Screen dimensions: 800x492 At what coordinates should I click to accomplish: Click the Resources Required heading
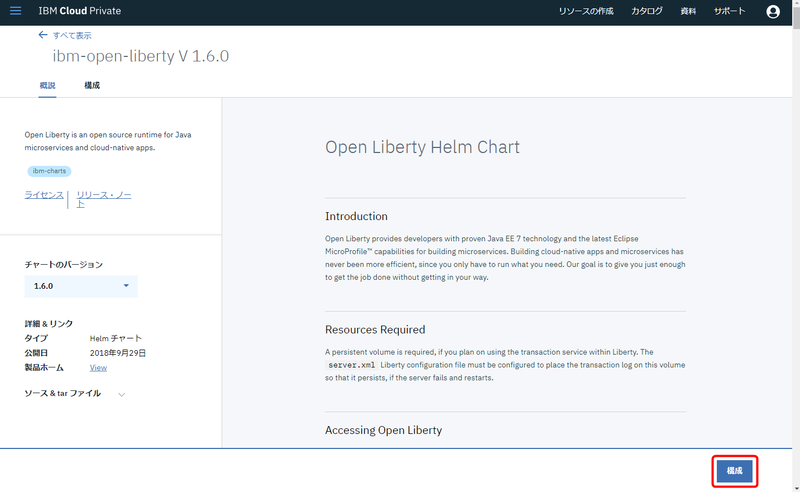click(375, 330)
